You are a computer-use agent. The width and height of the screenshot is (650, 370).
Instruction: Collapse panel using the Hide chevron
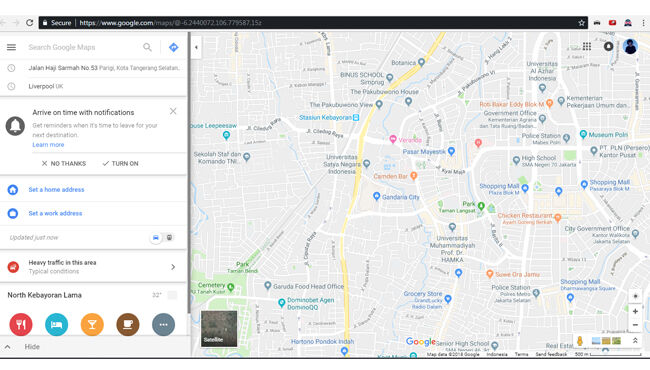point(8,347)
